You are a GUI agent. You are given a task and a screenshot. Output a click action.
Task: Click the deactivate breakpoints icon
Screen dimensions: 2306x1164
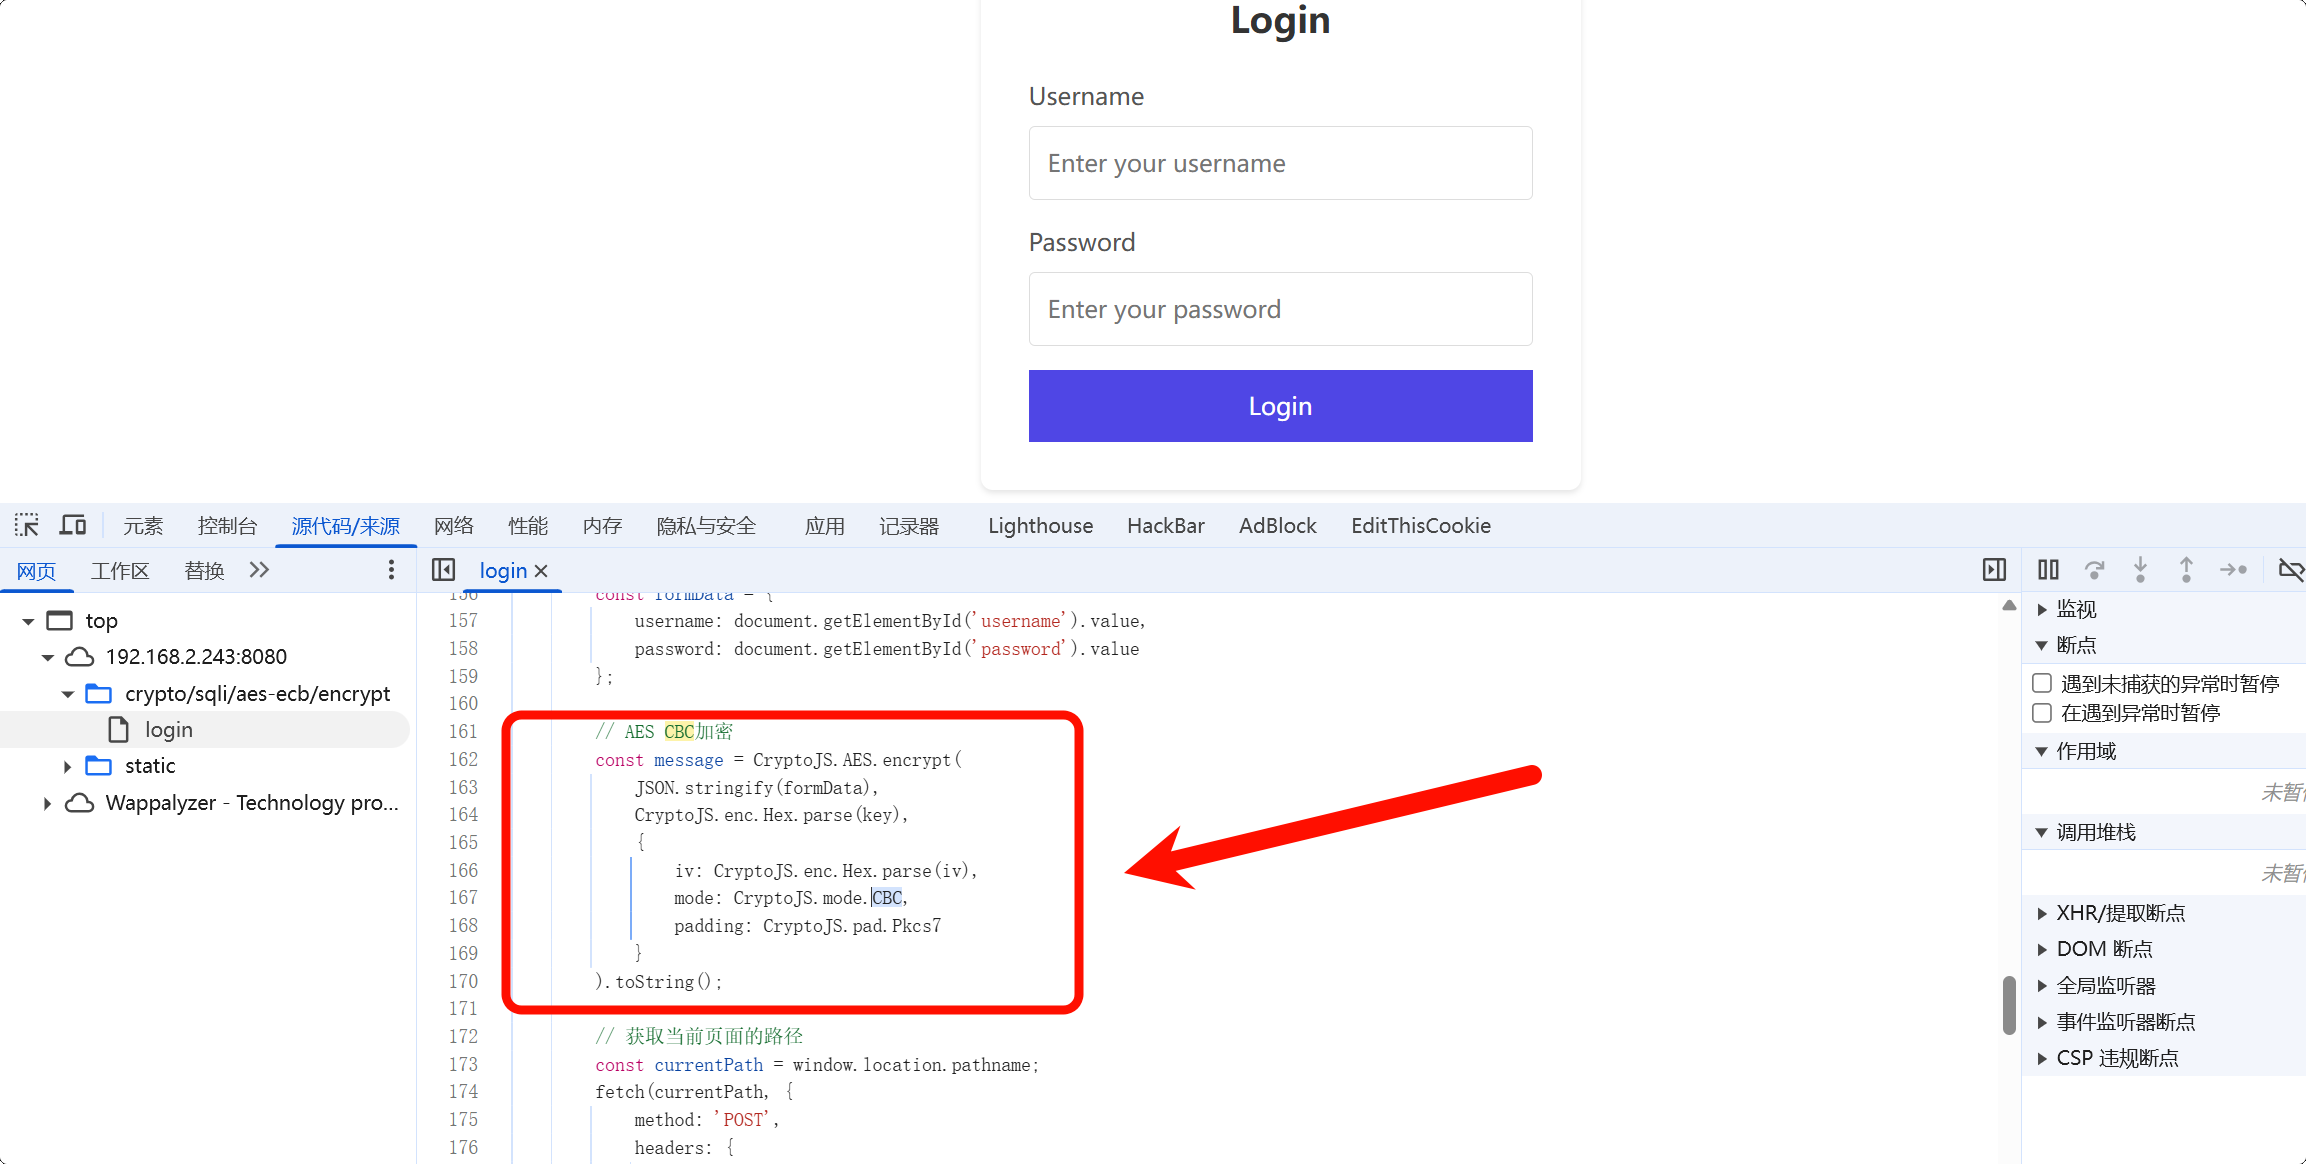point(2290,570)
